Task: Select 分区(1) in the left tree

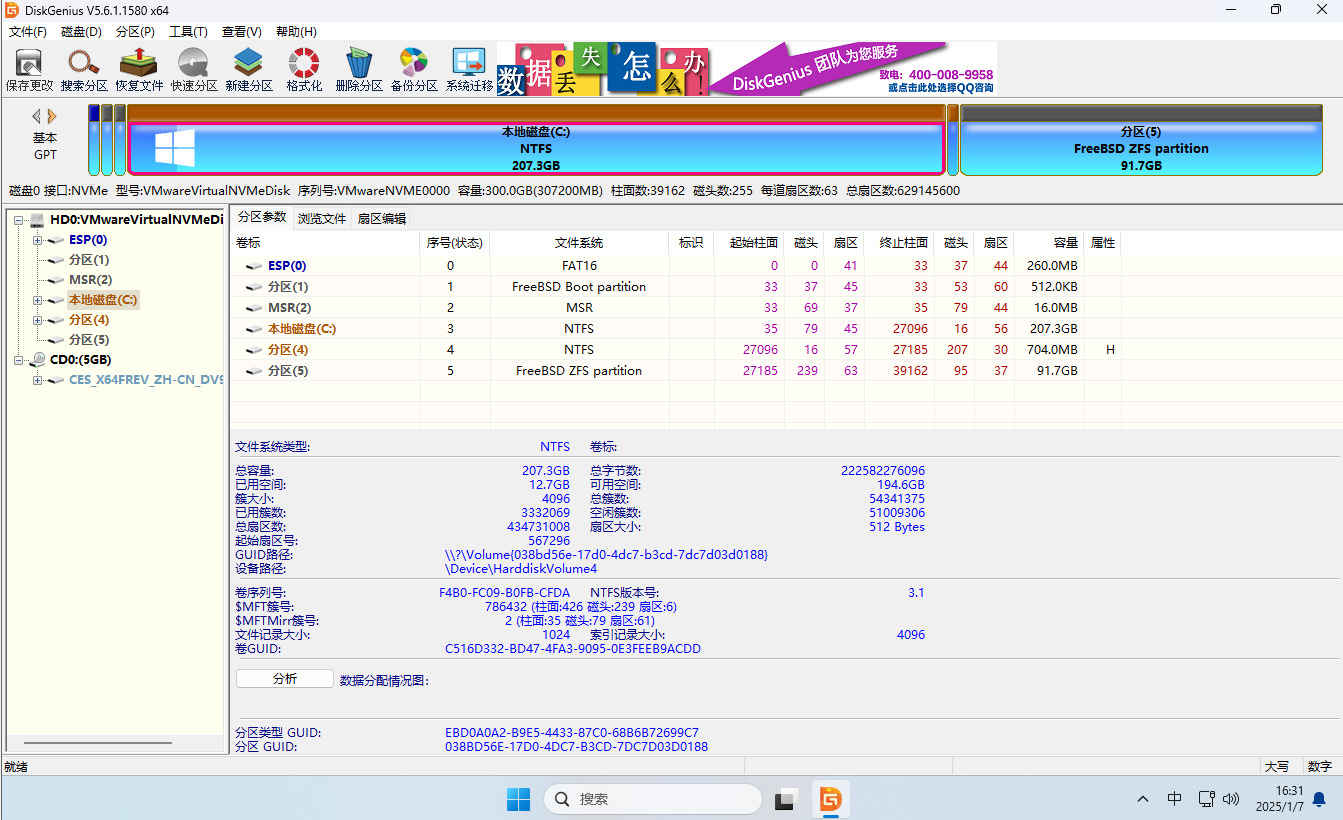Action: coord(89,260)
